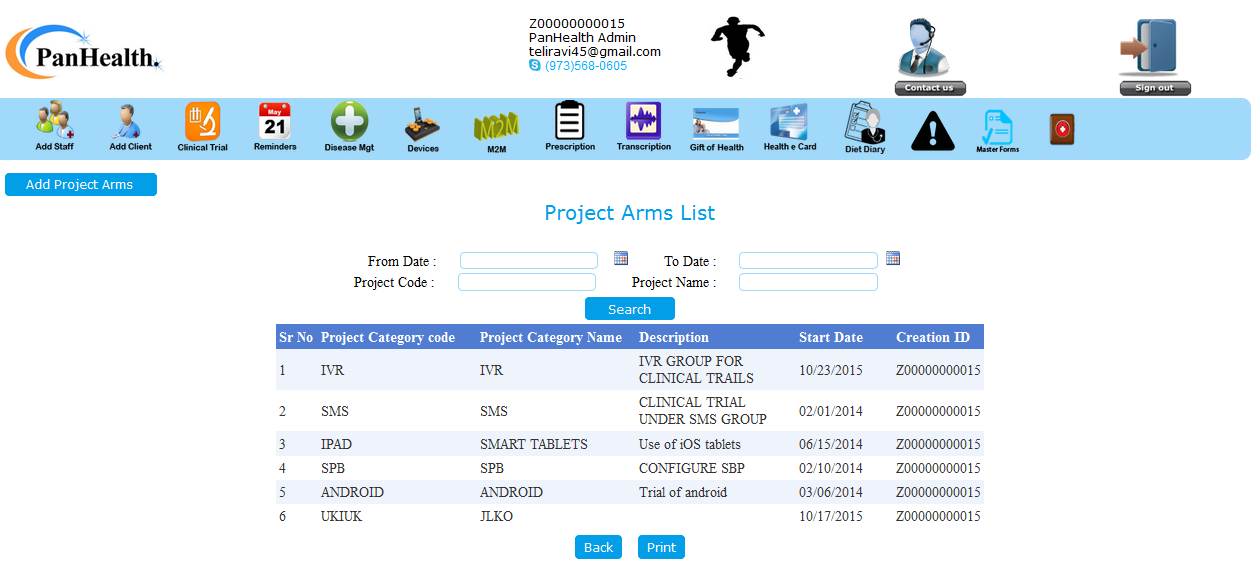1260x562 pixels.
Task: Open the Health e Card
Action: [x=789, y=124]
